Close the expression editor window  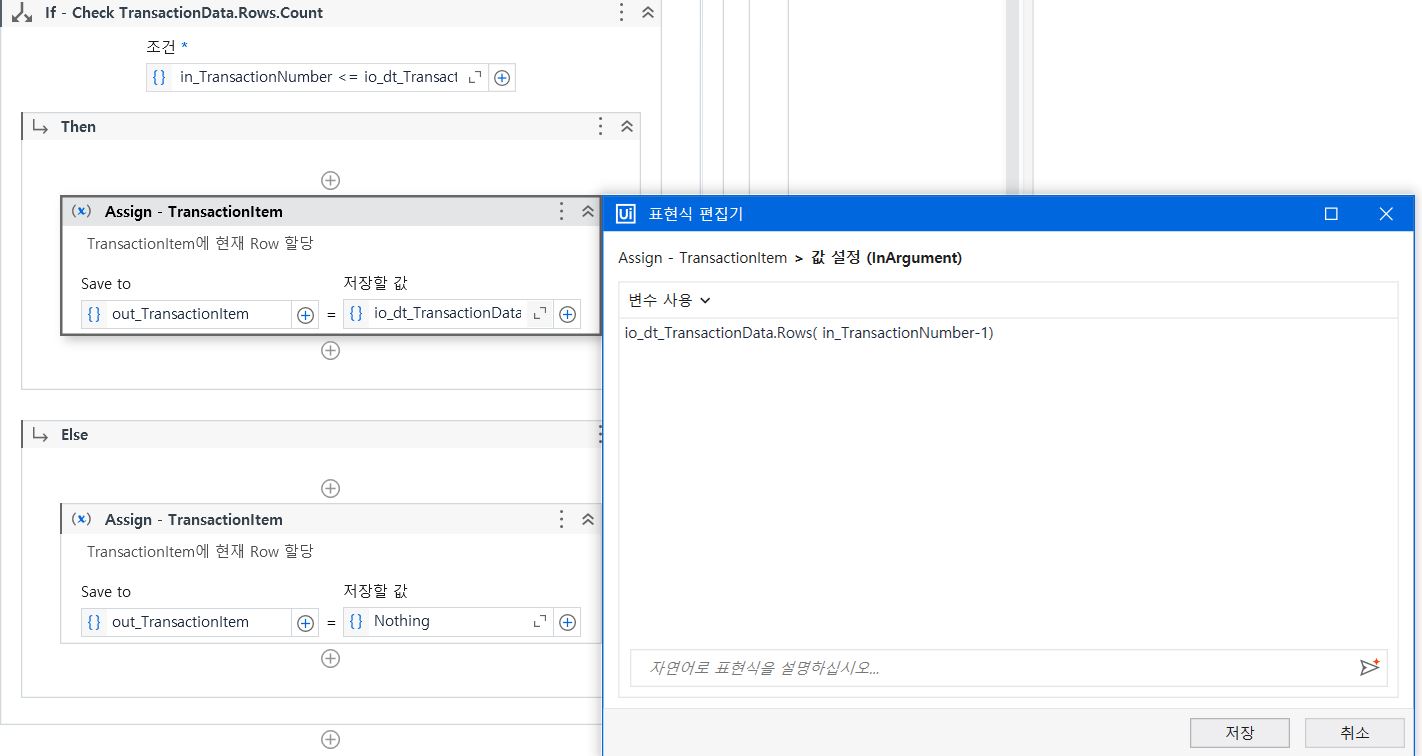point(1386,214)
